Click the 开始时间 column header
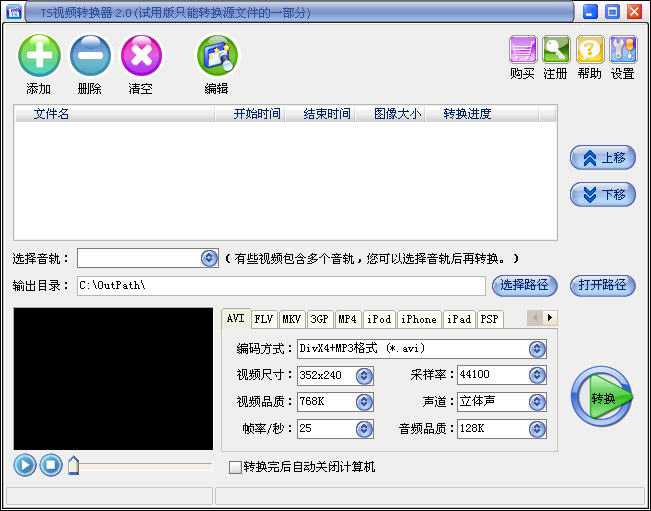This screenshot has height=511, width=651. click(x=250, y=114)
